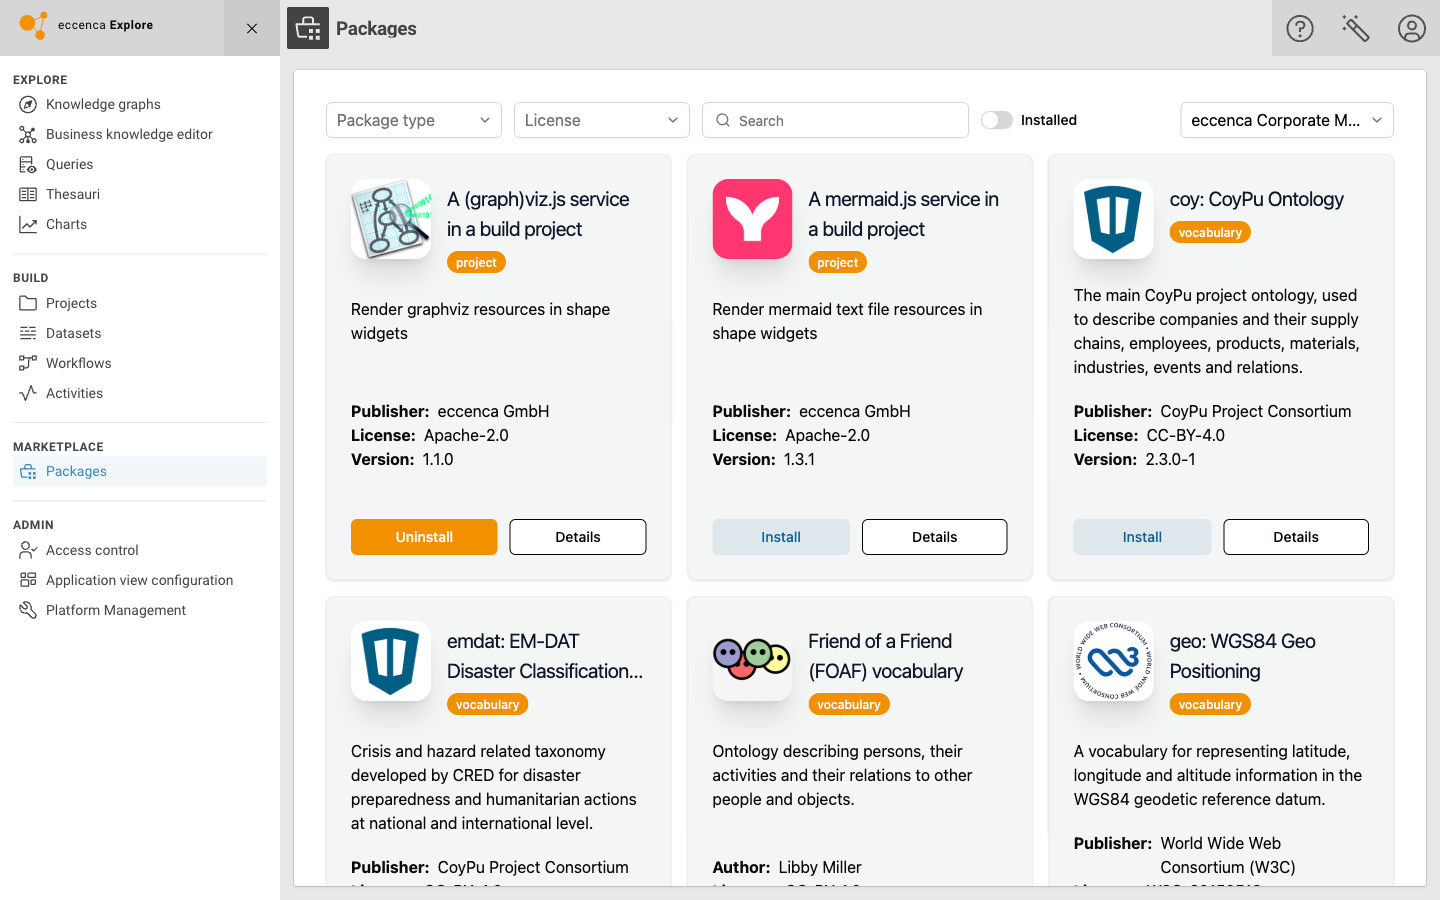Click the mermaid.js package pink logo
Viewport: 1440px width, 900px height.
coord(752,219)
